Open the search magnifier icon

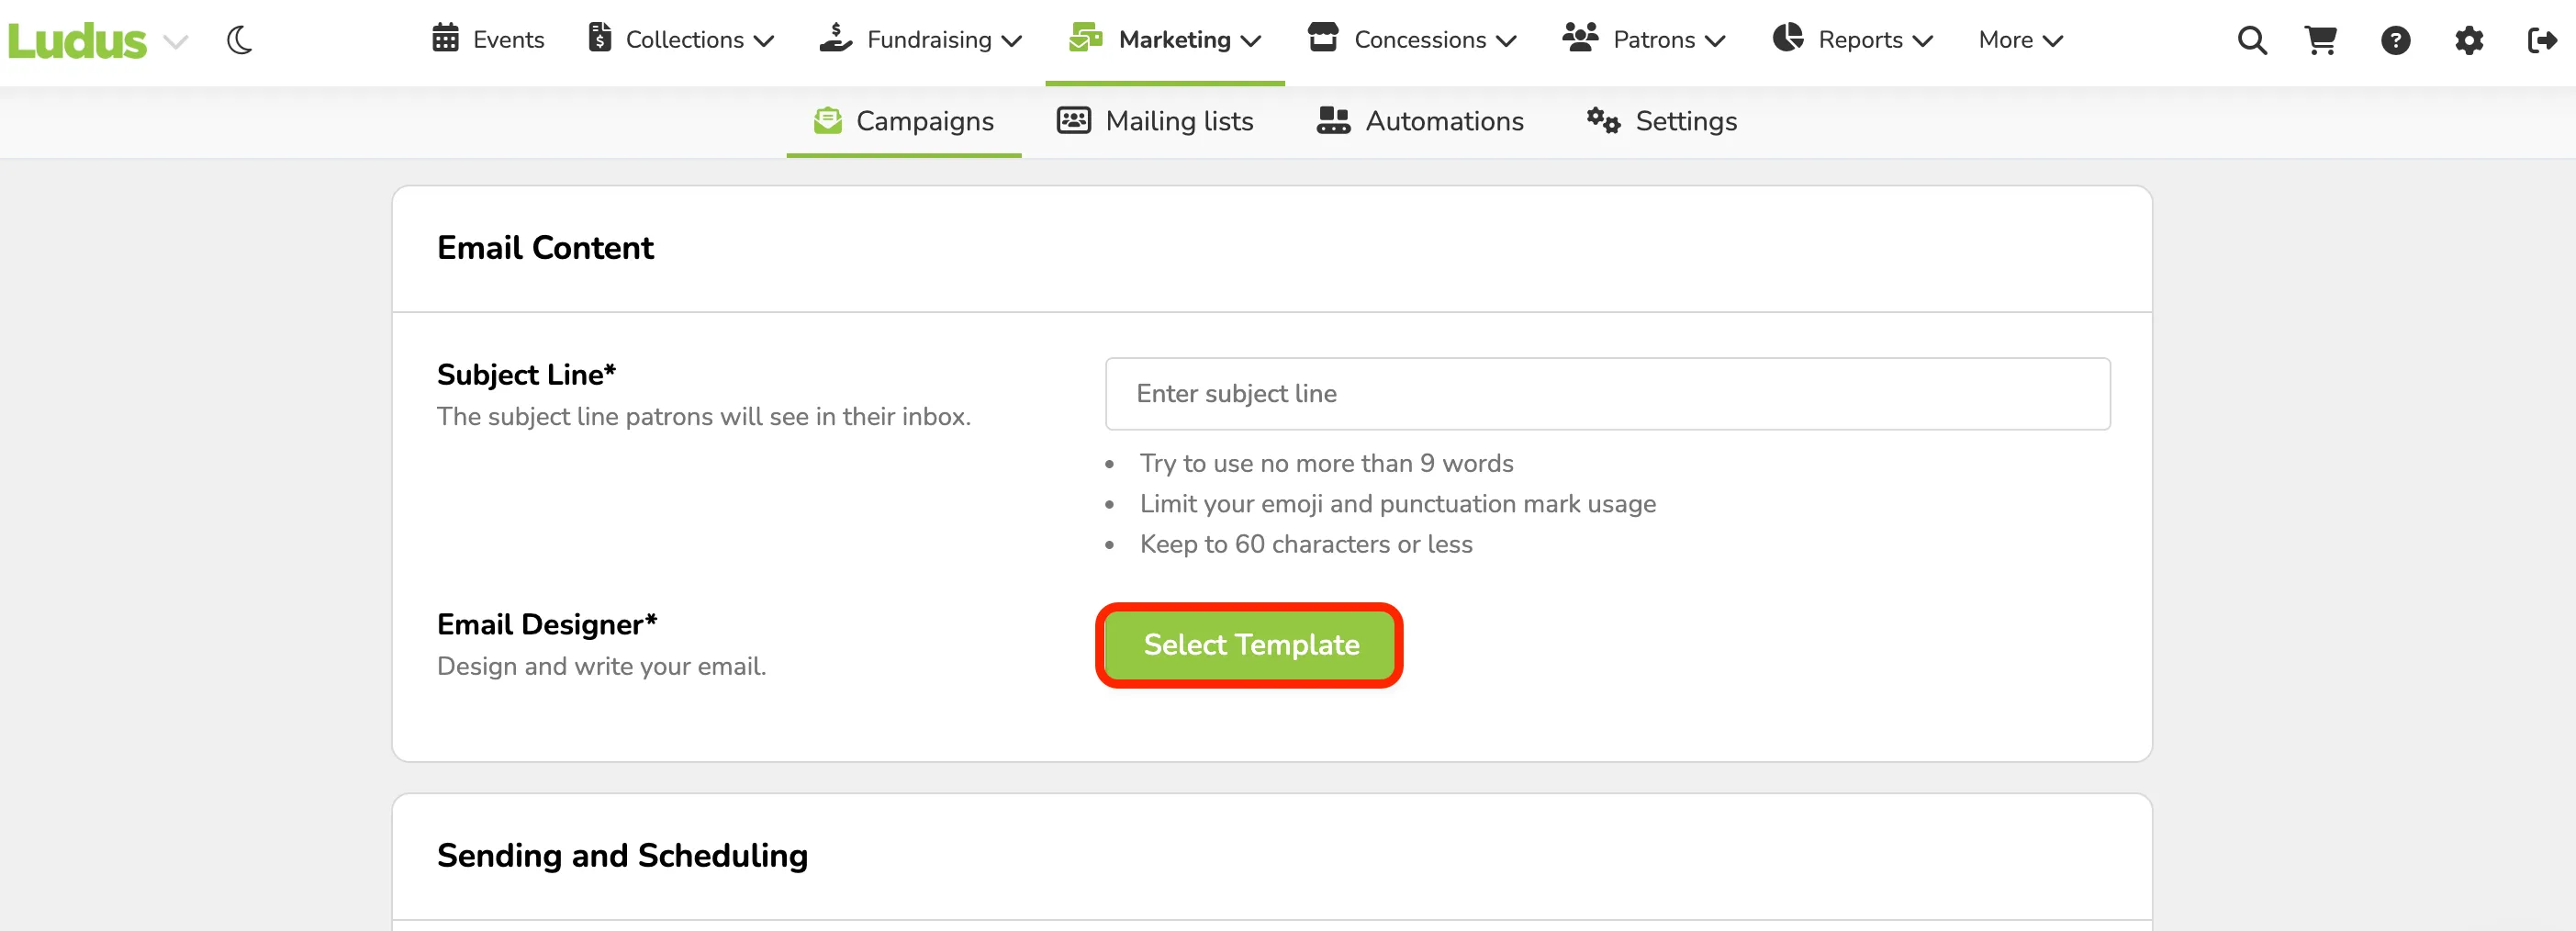click(x=2252, y=40)
